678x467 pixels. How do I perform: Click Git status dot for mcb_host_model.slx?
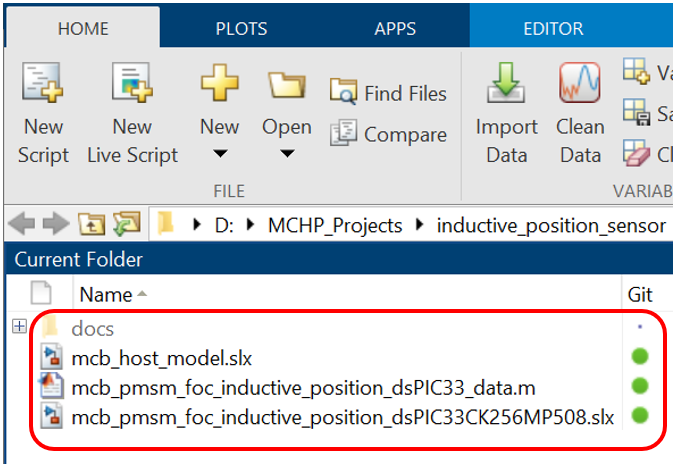click(x=640, y=356)
